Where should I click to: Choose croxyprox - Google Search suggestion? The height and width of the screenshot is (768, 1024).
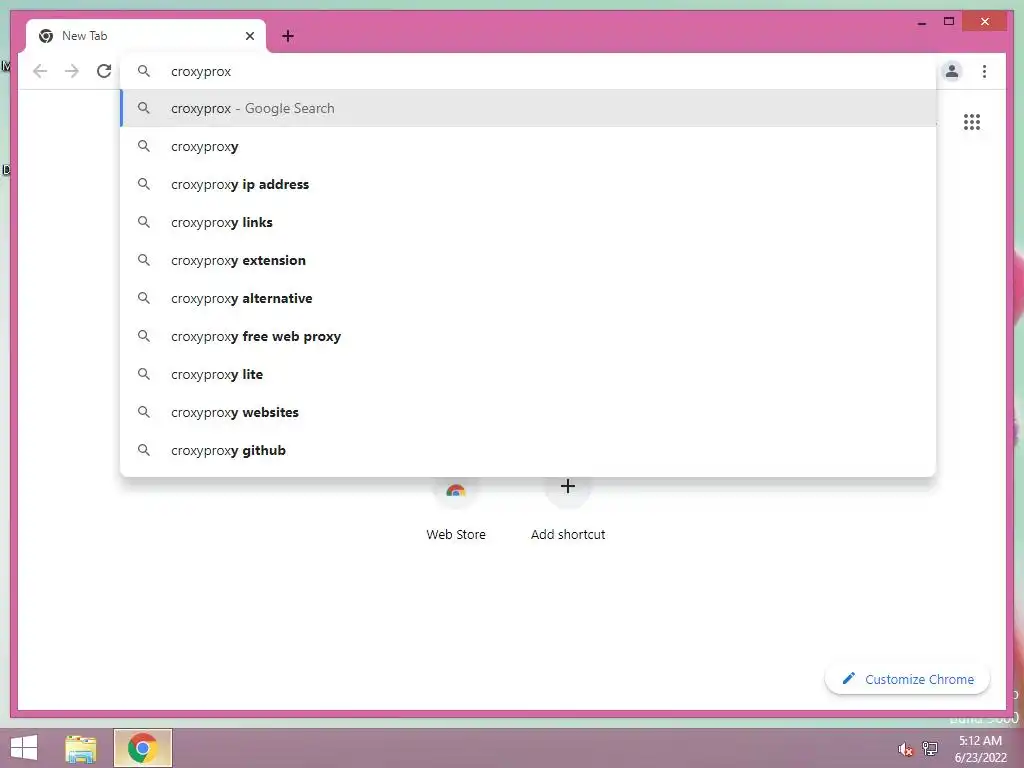(528, 108)
